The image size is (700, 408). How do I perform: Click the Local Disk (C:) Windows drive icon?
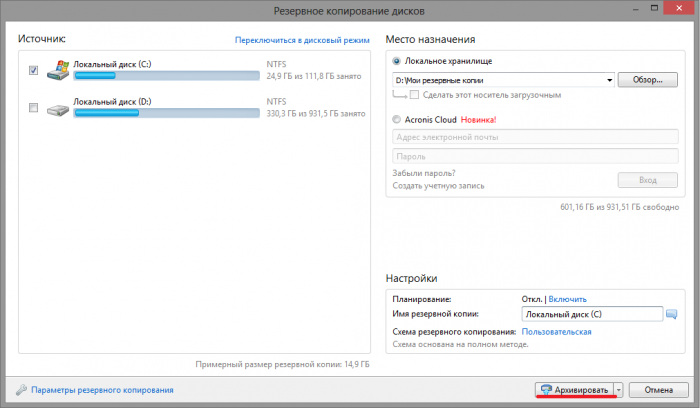pyautogui.click(x=56, y=70)
